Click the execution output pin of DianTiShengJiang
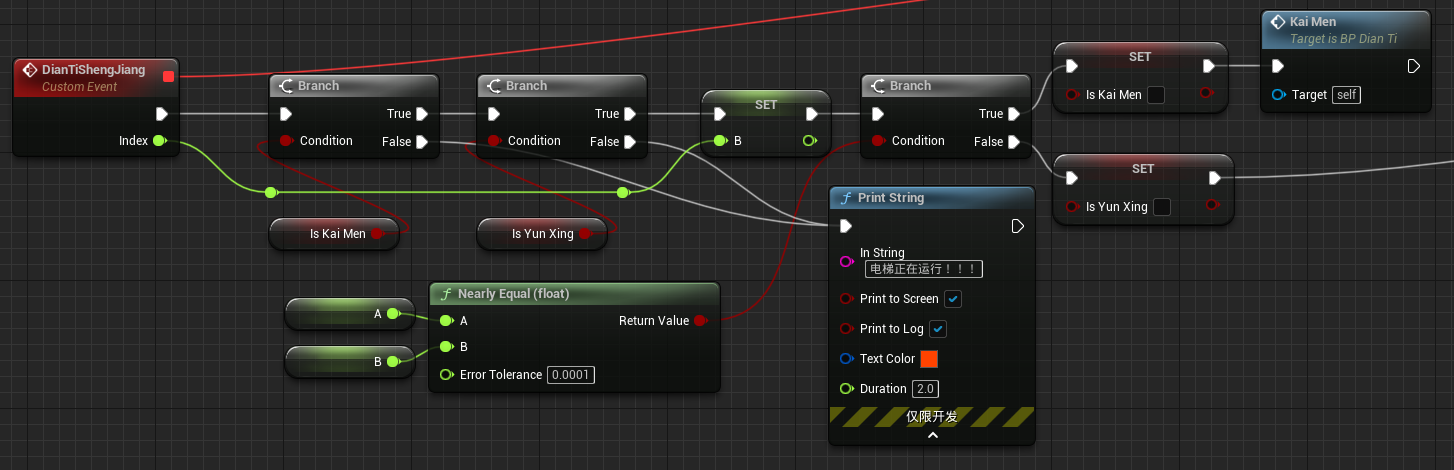 (162, 114)
